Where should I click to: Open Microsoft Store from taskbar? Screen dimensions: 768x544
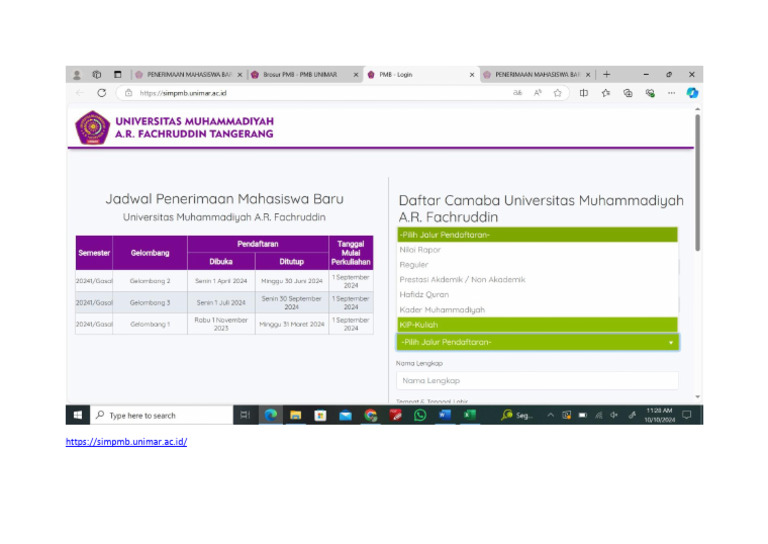[x=320, y=415]
